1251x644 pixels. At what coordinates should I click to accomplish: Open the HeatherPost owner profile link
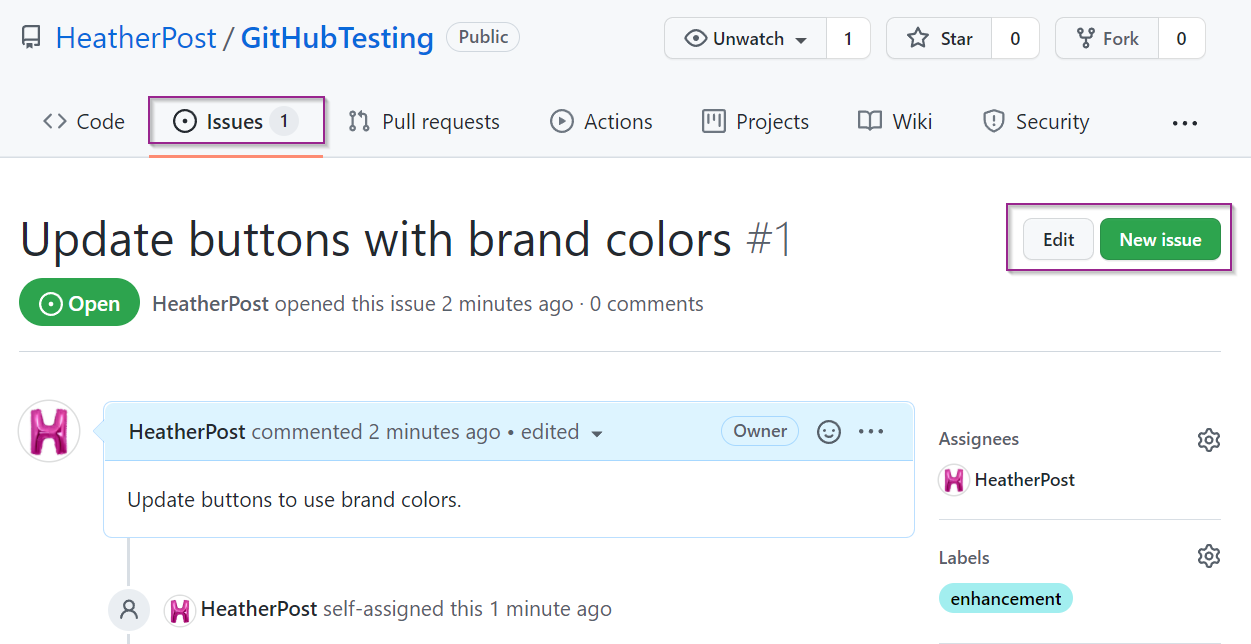(136, 39)
